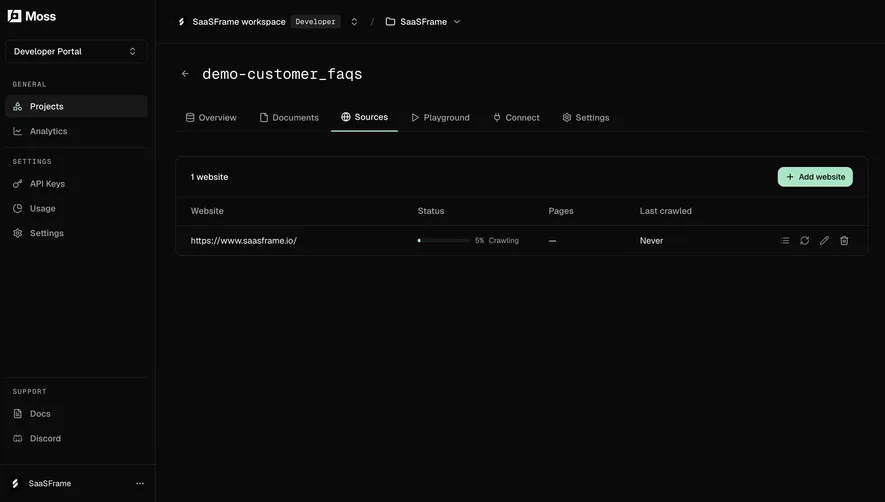Open API Keys in the sidebar
Screen dimensions: 885x502
tap(76, 184)
